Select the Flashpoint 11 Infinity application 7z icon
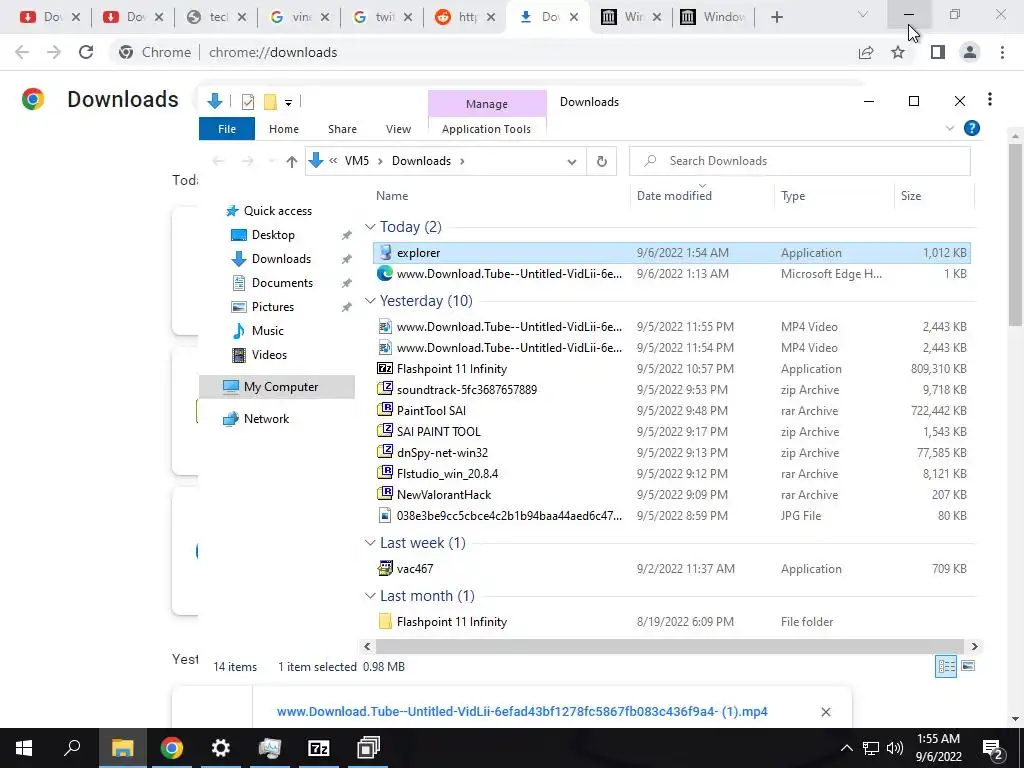Viewport: 1024px width, 768px height. (385, 368)
